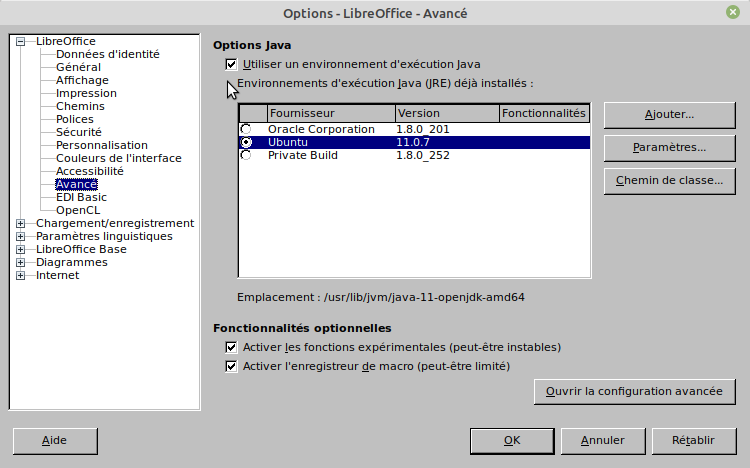Screen dimensions: 750x468
Task: Collapse the LibreOffice tree node
Action: (x=21, y=42)
